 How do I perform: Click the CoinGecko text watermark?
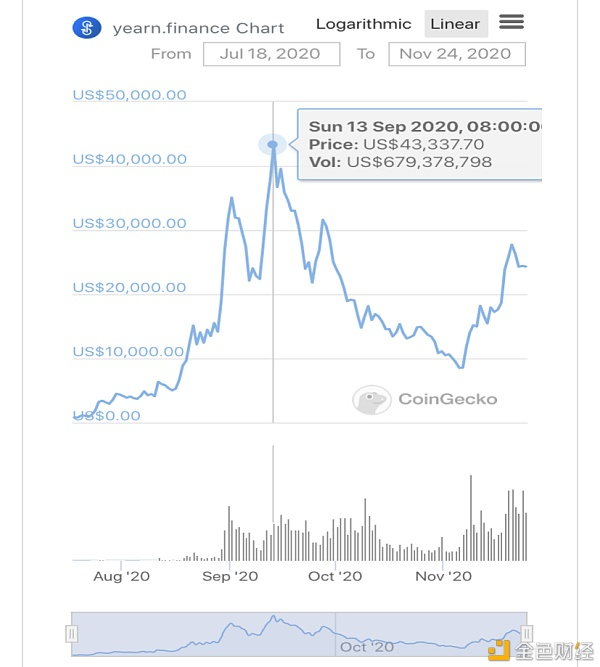[447, 399]
